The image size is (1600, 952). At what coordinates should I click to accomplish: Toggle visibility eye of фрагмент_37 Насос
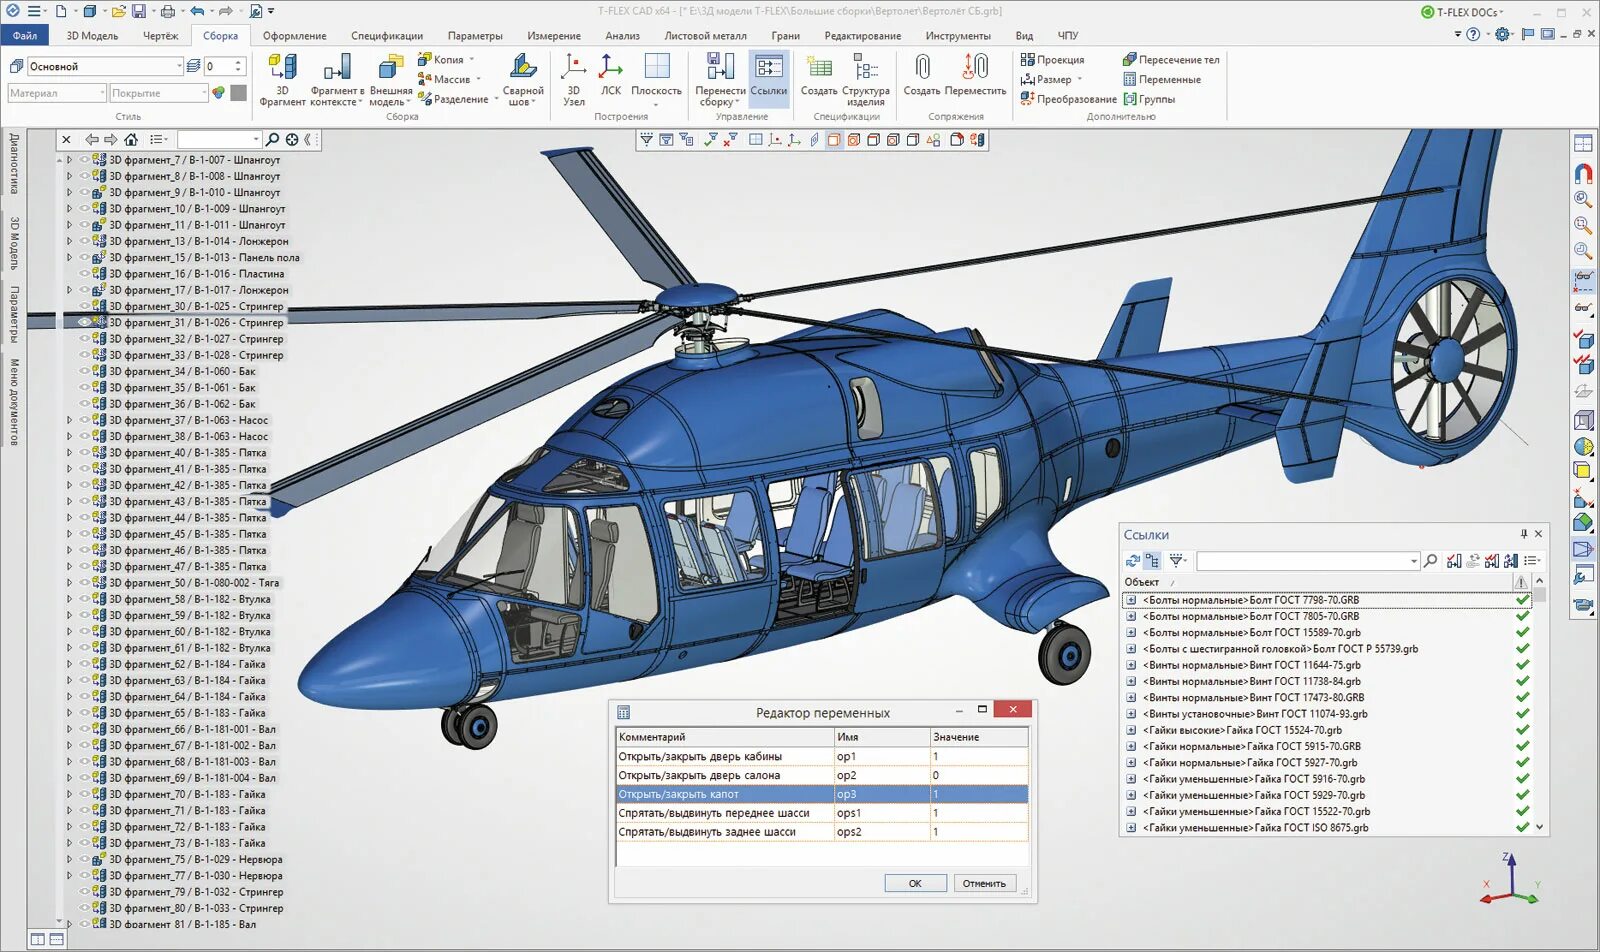85,420
